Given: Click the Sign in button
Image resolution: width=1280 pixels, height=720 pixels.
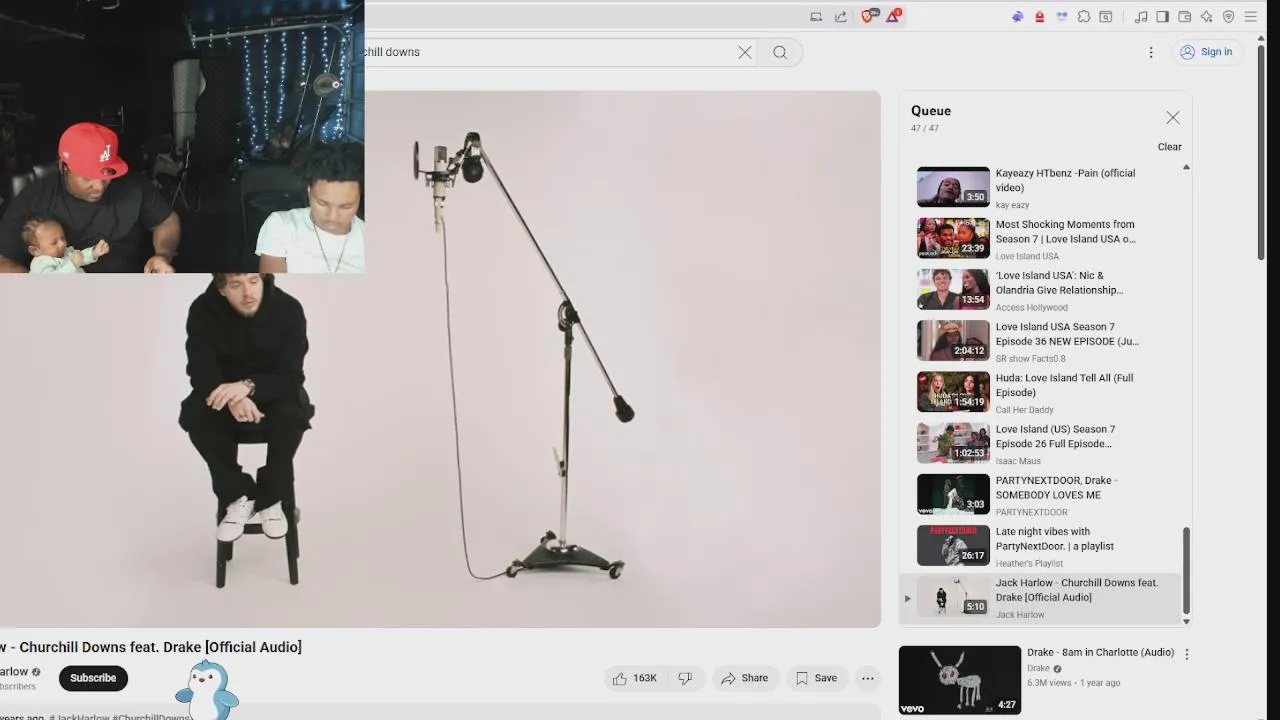Looking at the screenshot, I should point(1206,52).
